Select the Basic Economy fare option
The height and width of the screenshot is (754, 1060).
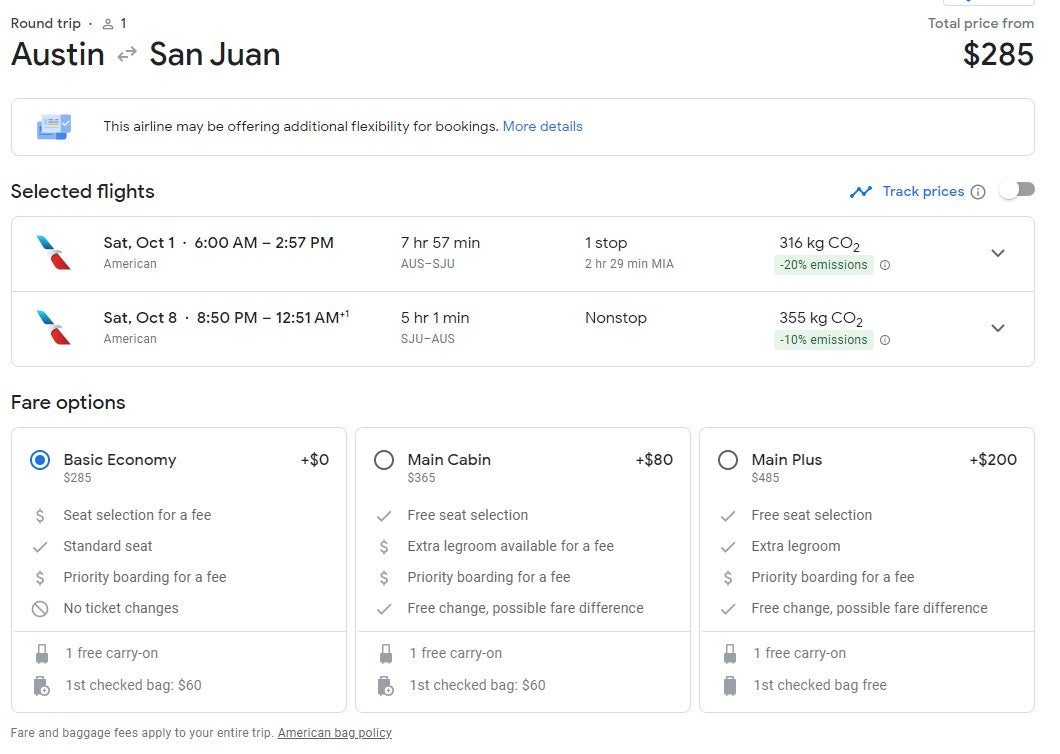point(40,460)
